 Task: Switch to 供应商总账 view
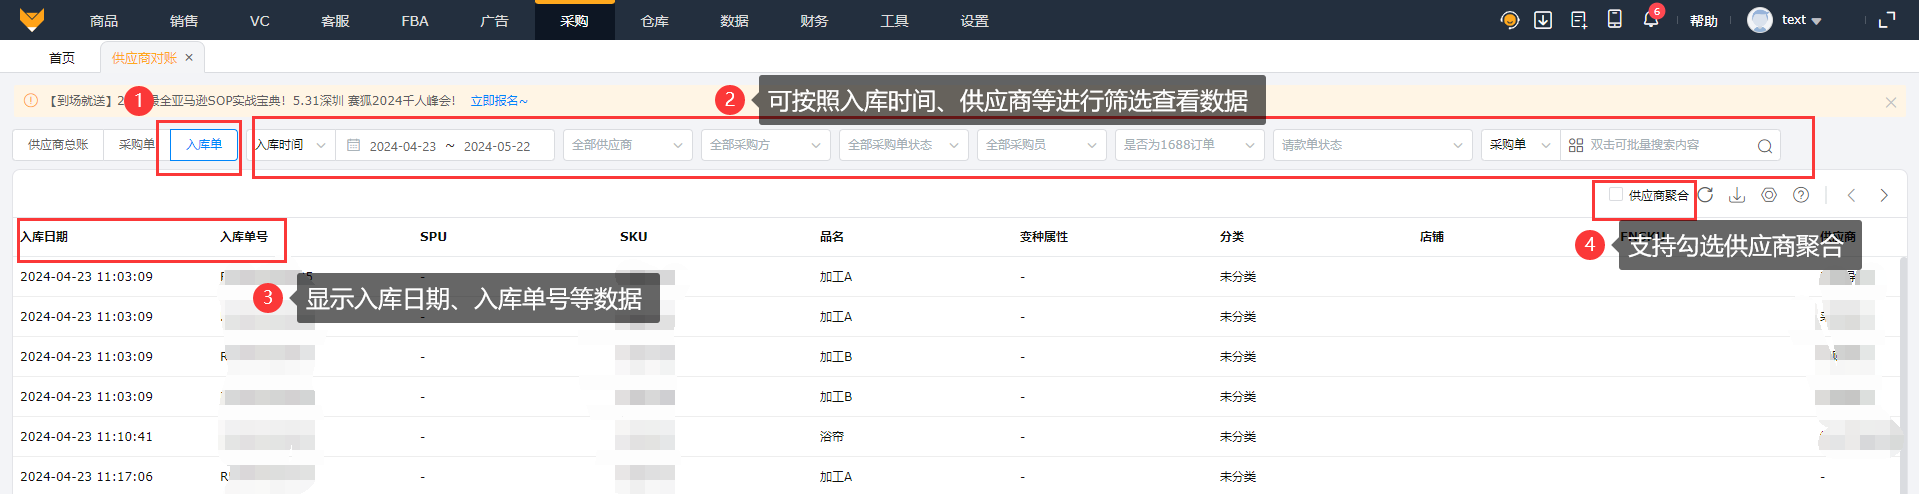point(58,145)
